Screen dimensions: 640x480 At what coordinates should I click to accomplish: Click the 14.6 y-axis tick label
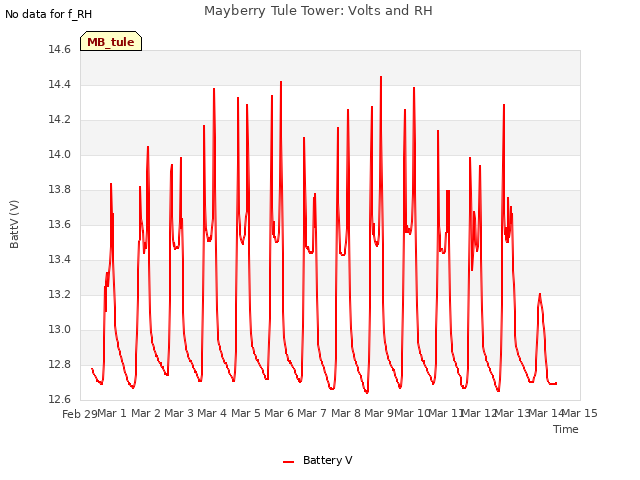pos(60,50)
